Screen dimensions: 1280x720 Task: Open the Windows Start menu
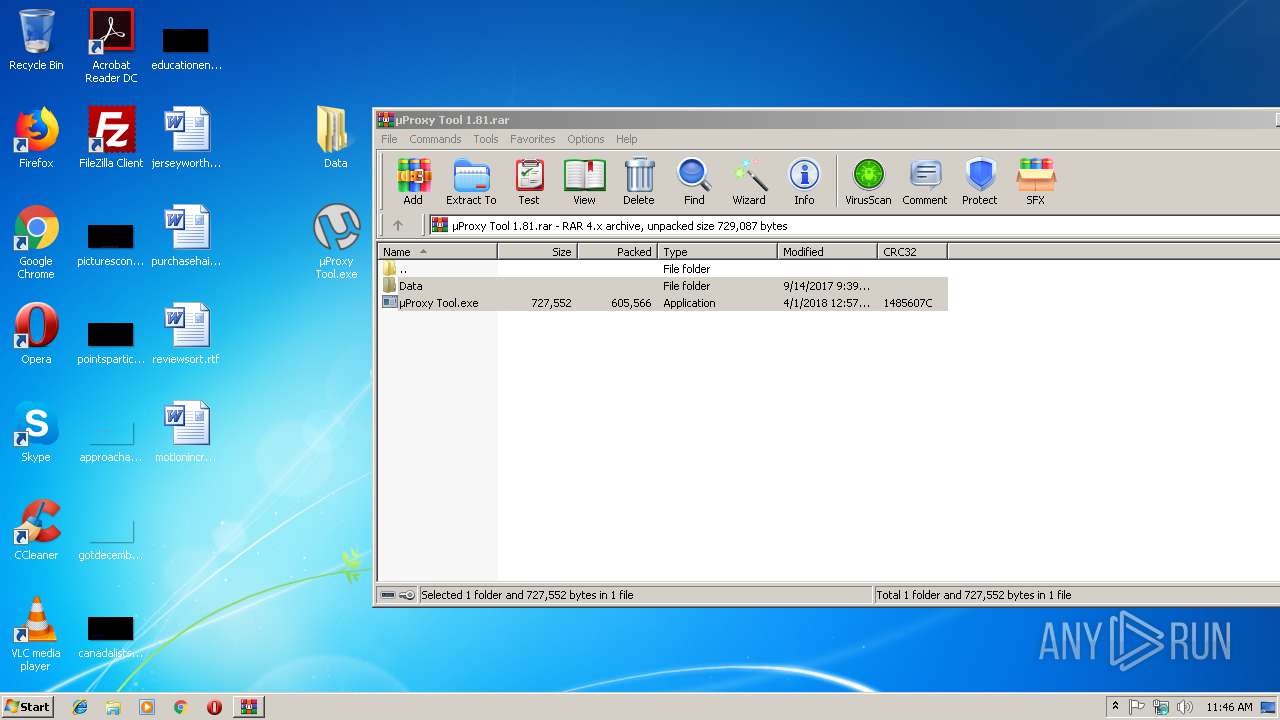(28, 706)
